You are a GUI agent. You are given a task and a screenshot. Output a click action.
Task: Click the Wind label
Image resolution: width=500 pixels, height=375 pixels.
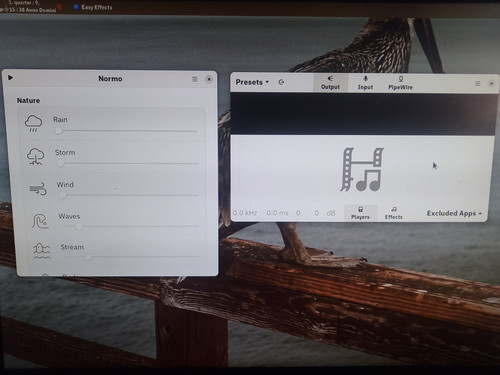[x=65, y=184]
